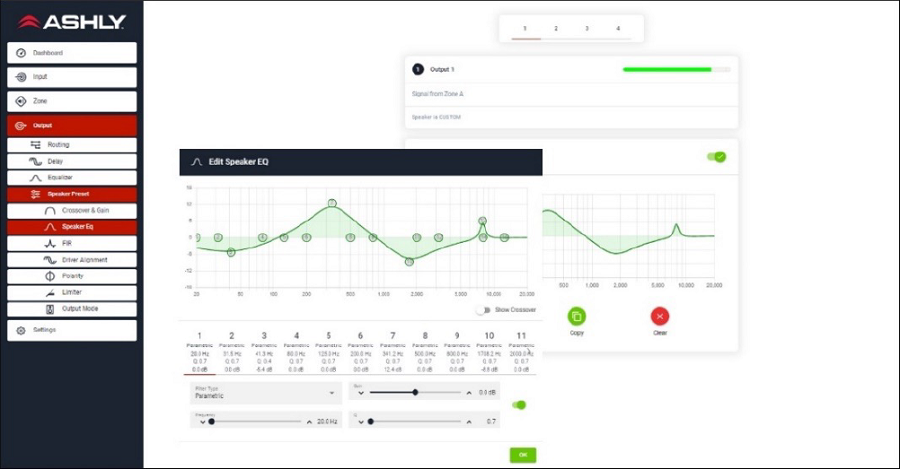Switch to output tab 3

coord(587,29)
